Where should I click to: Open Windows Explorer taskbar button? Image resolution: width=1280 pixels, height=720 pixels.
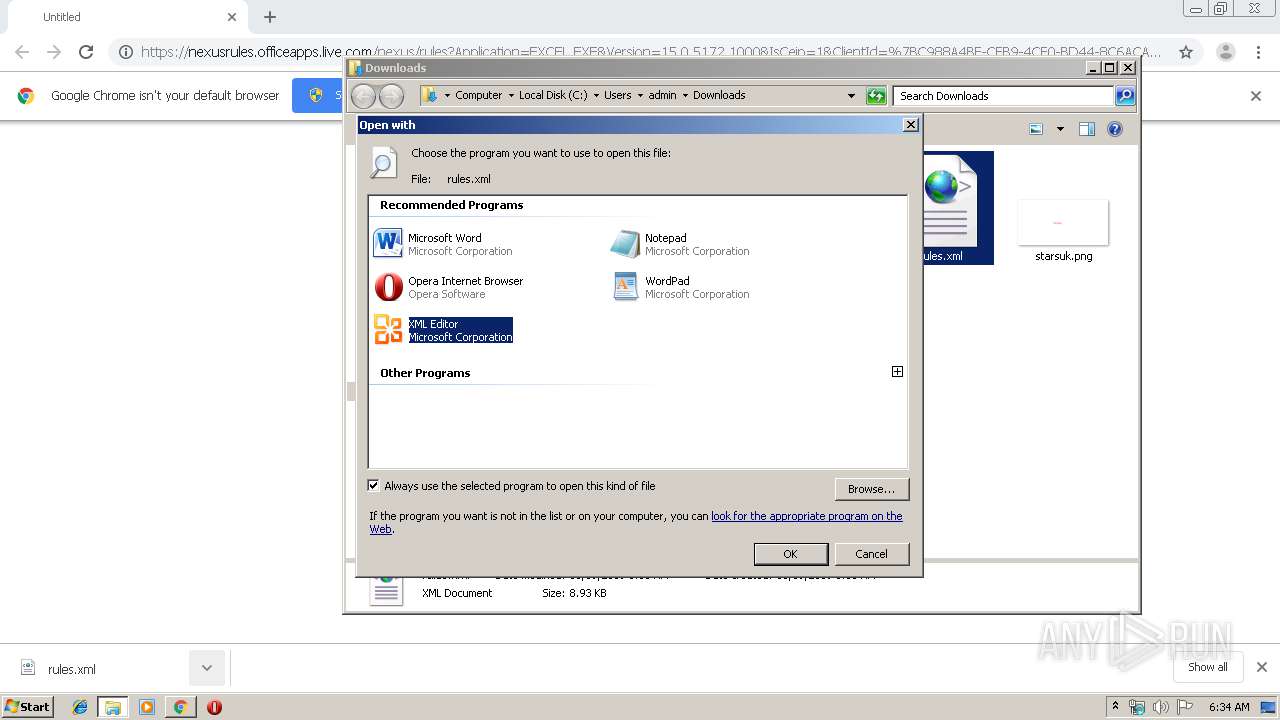113,707
